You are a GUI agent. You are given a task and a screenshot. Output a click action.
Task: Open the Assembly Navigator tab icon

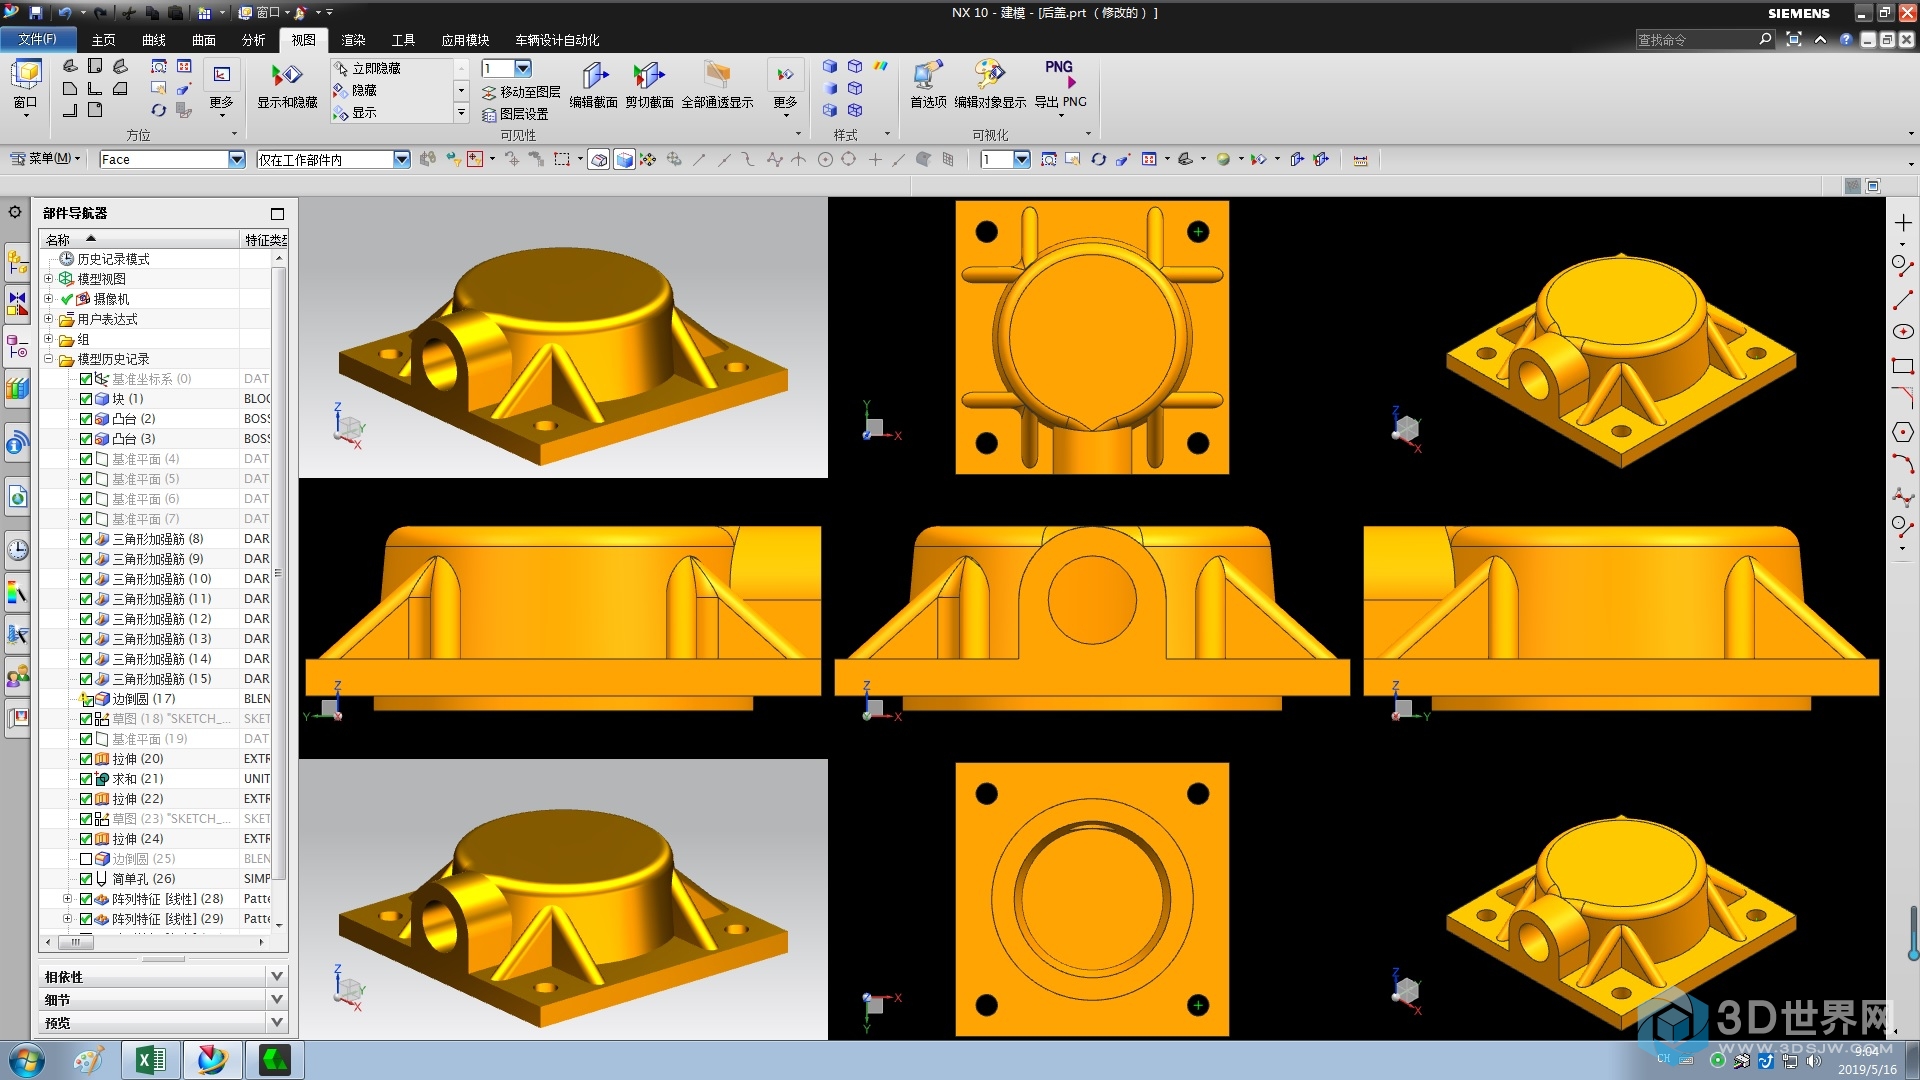click(x=17, y=262)
